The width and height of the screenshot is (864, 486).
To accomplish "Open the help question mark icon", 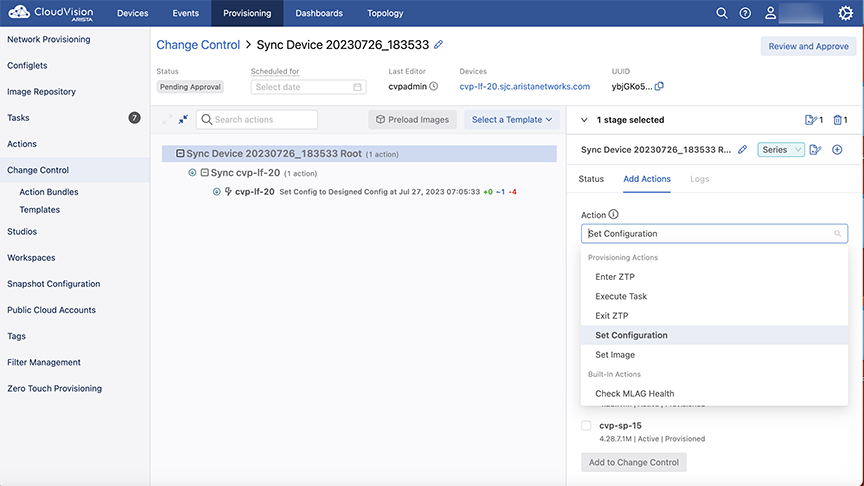I will 745,13.
